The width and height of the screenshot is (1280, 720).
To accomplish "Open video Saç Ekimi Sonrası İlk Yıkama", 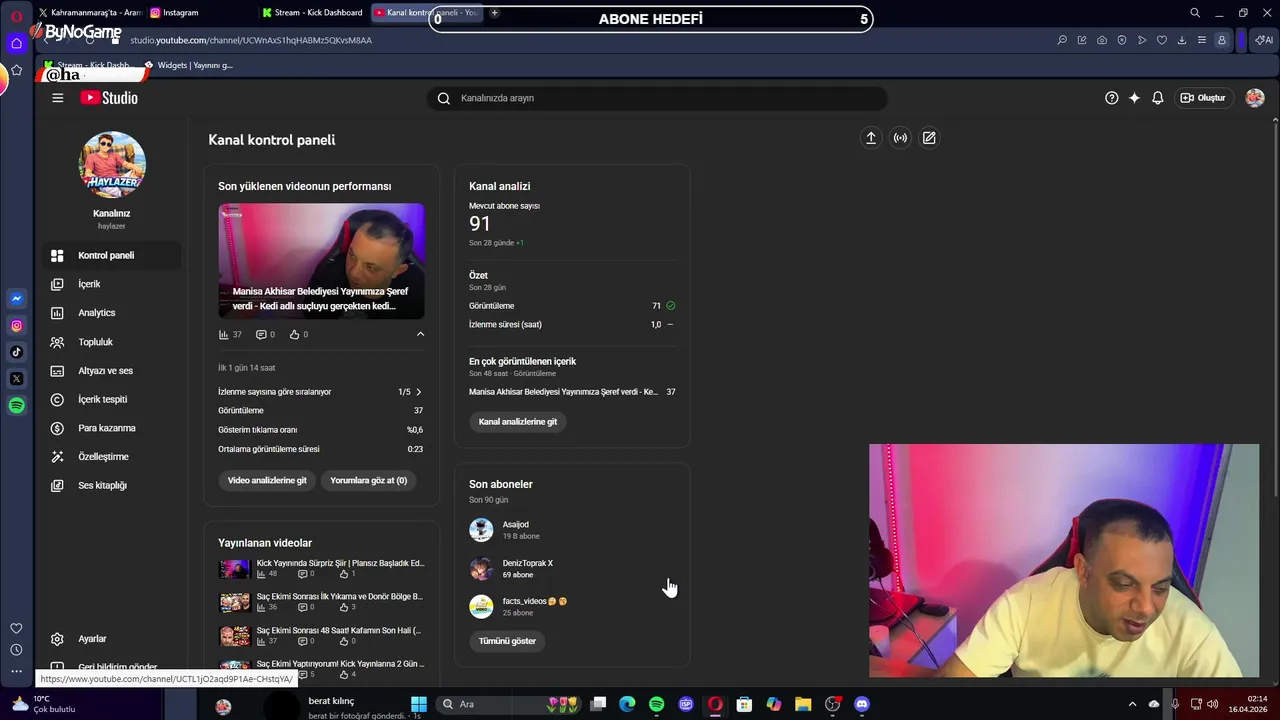I will pyautogui.click(x=340, y=596).
